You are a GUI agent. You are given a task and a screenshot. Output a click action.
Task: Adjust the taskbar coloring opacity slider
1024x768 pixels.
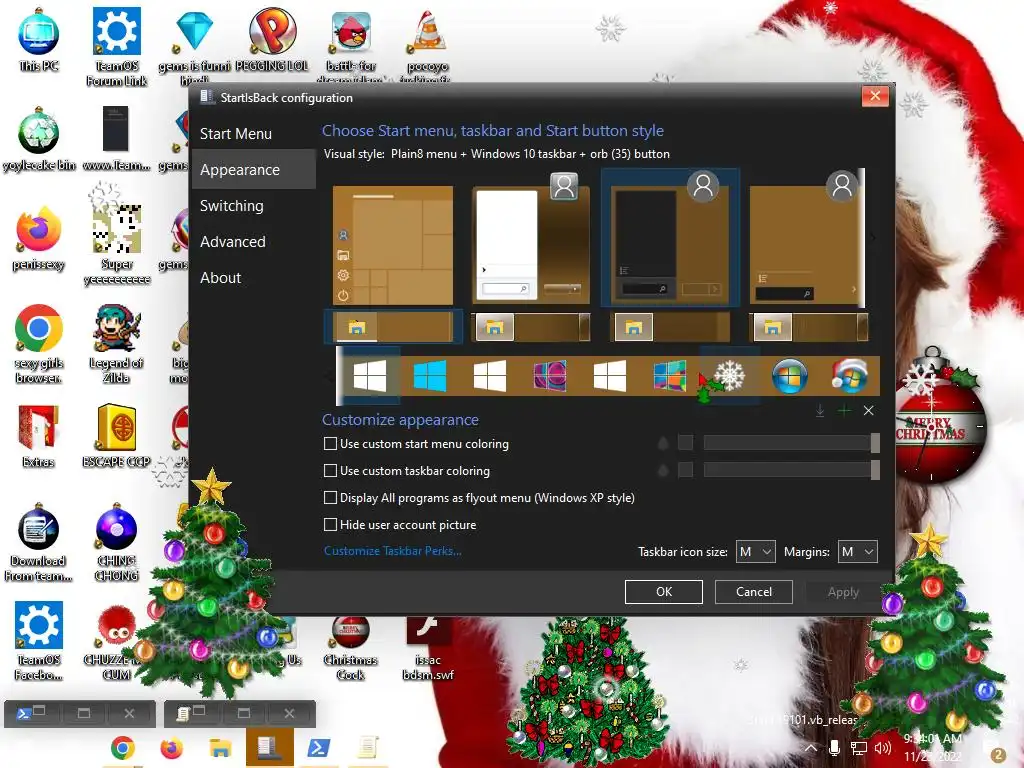792,470
